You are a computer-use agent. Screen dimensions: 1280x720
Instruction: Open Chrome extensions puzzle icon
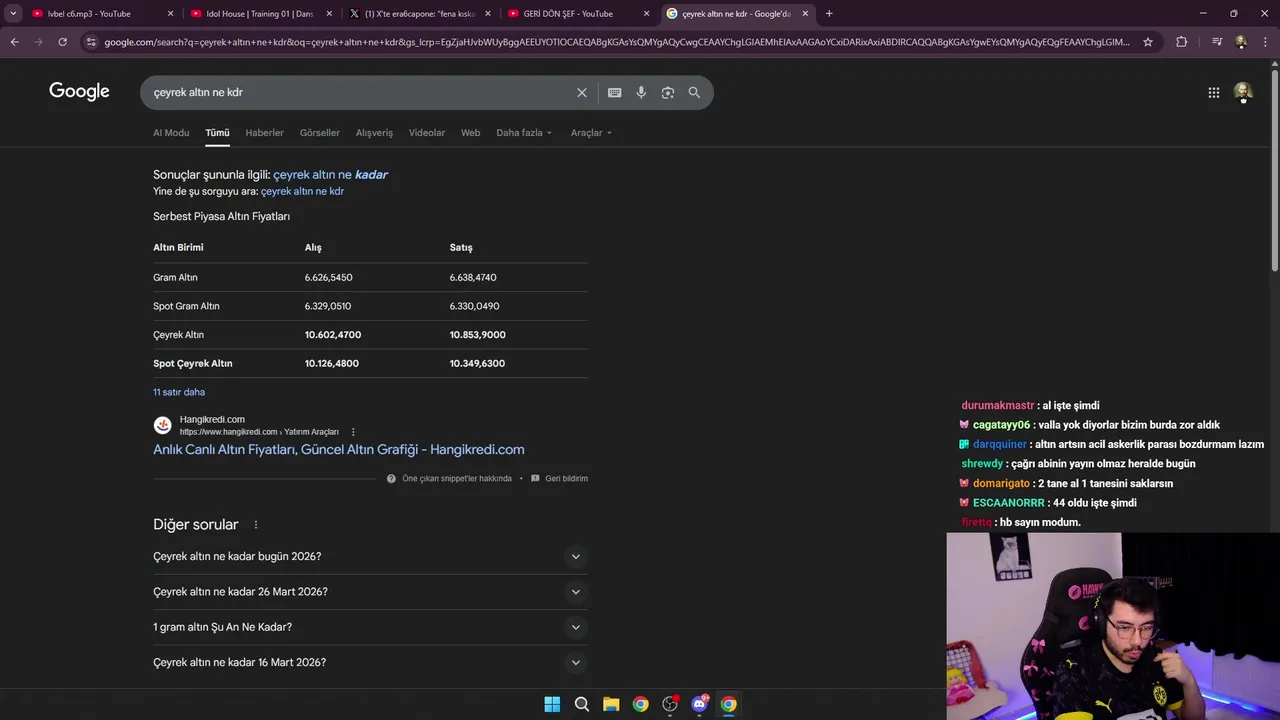click(1181, 42)
